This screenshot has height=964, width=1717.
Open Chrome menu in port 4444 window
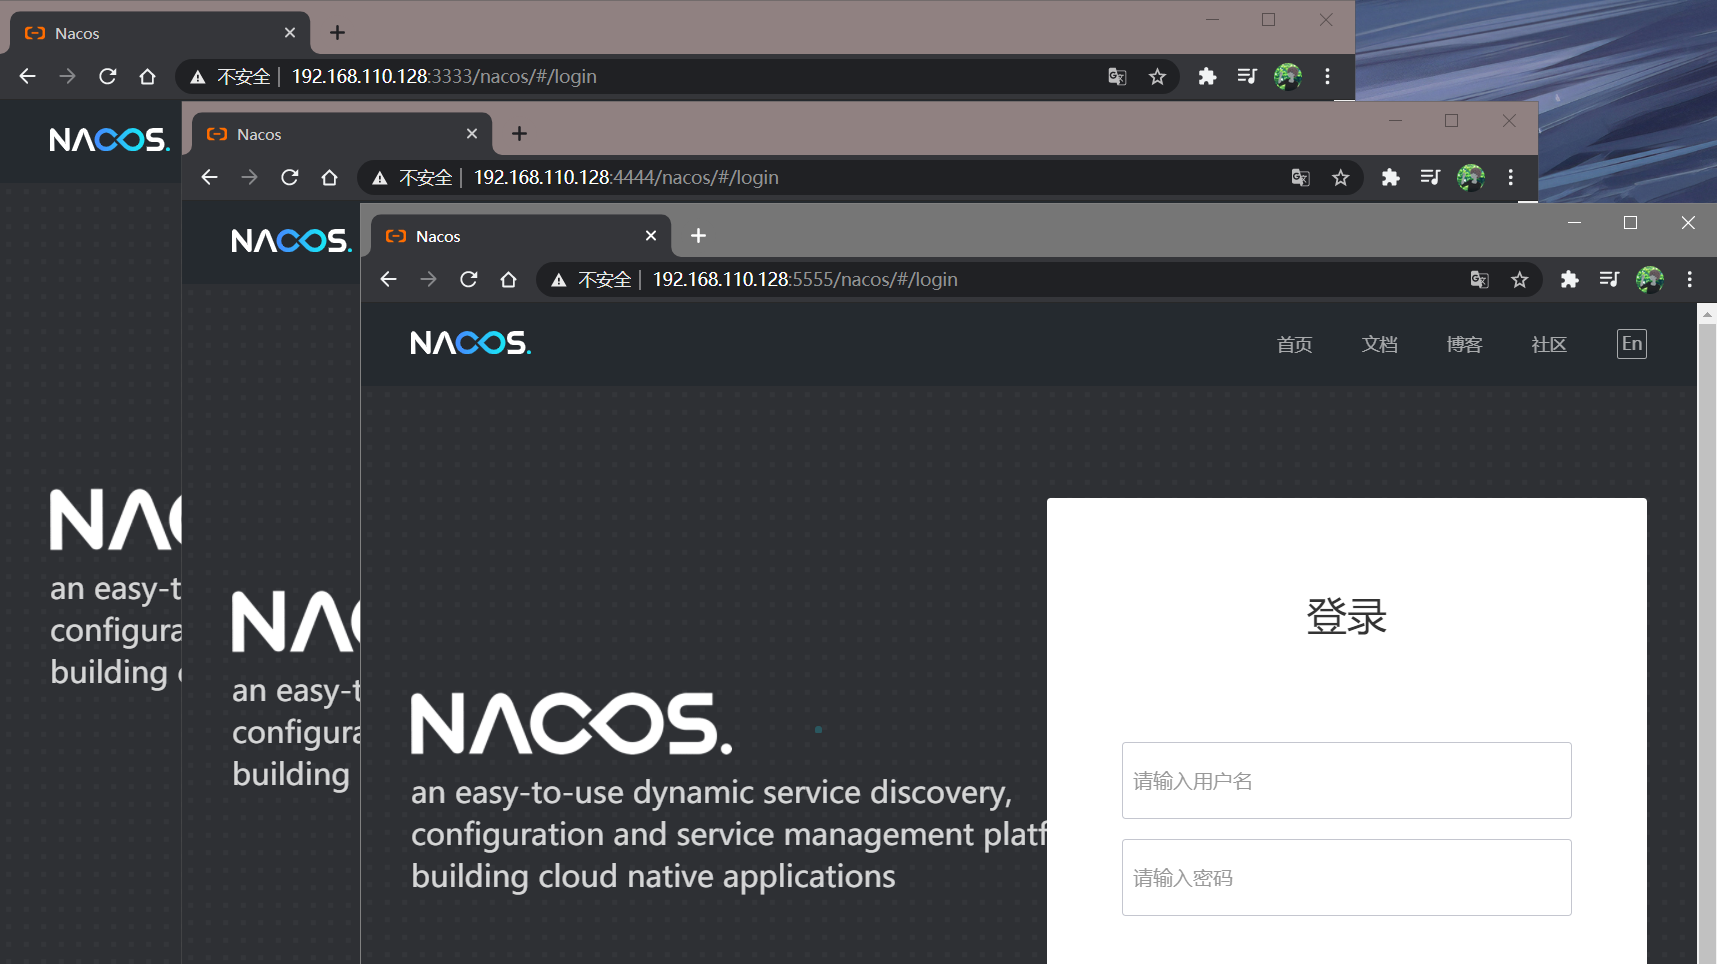pyautogui.click(x=1511, y=178)
